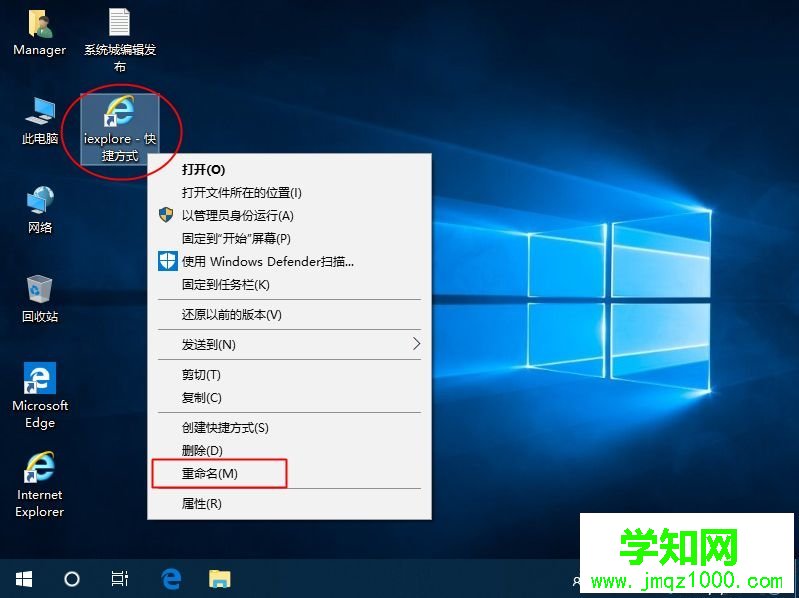This screenshot has height=598, width=799.
Task: Choose 打开(O) in the context menu
Action: point(289,170)
